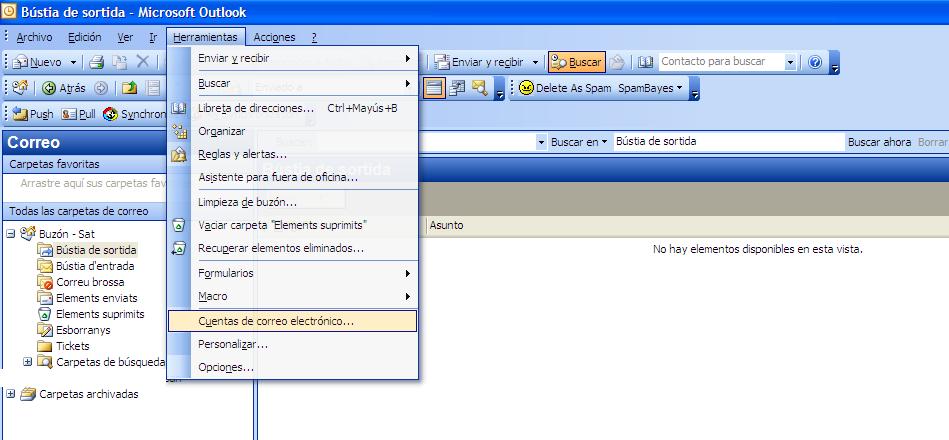Click the Buscar ahora button

[x=879, y=142]
